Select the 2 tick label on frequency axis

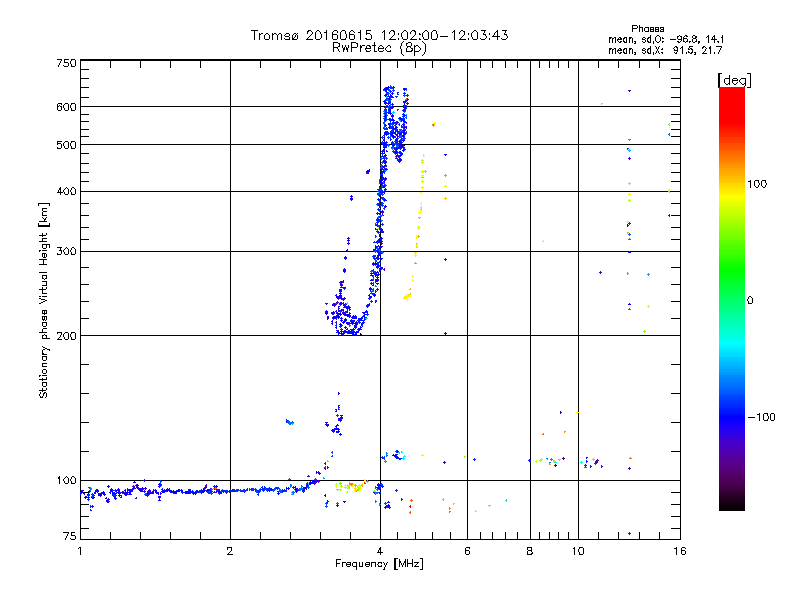tap(230, 551)
